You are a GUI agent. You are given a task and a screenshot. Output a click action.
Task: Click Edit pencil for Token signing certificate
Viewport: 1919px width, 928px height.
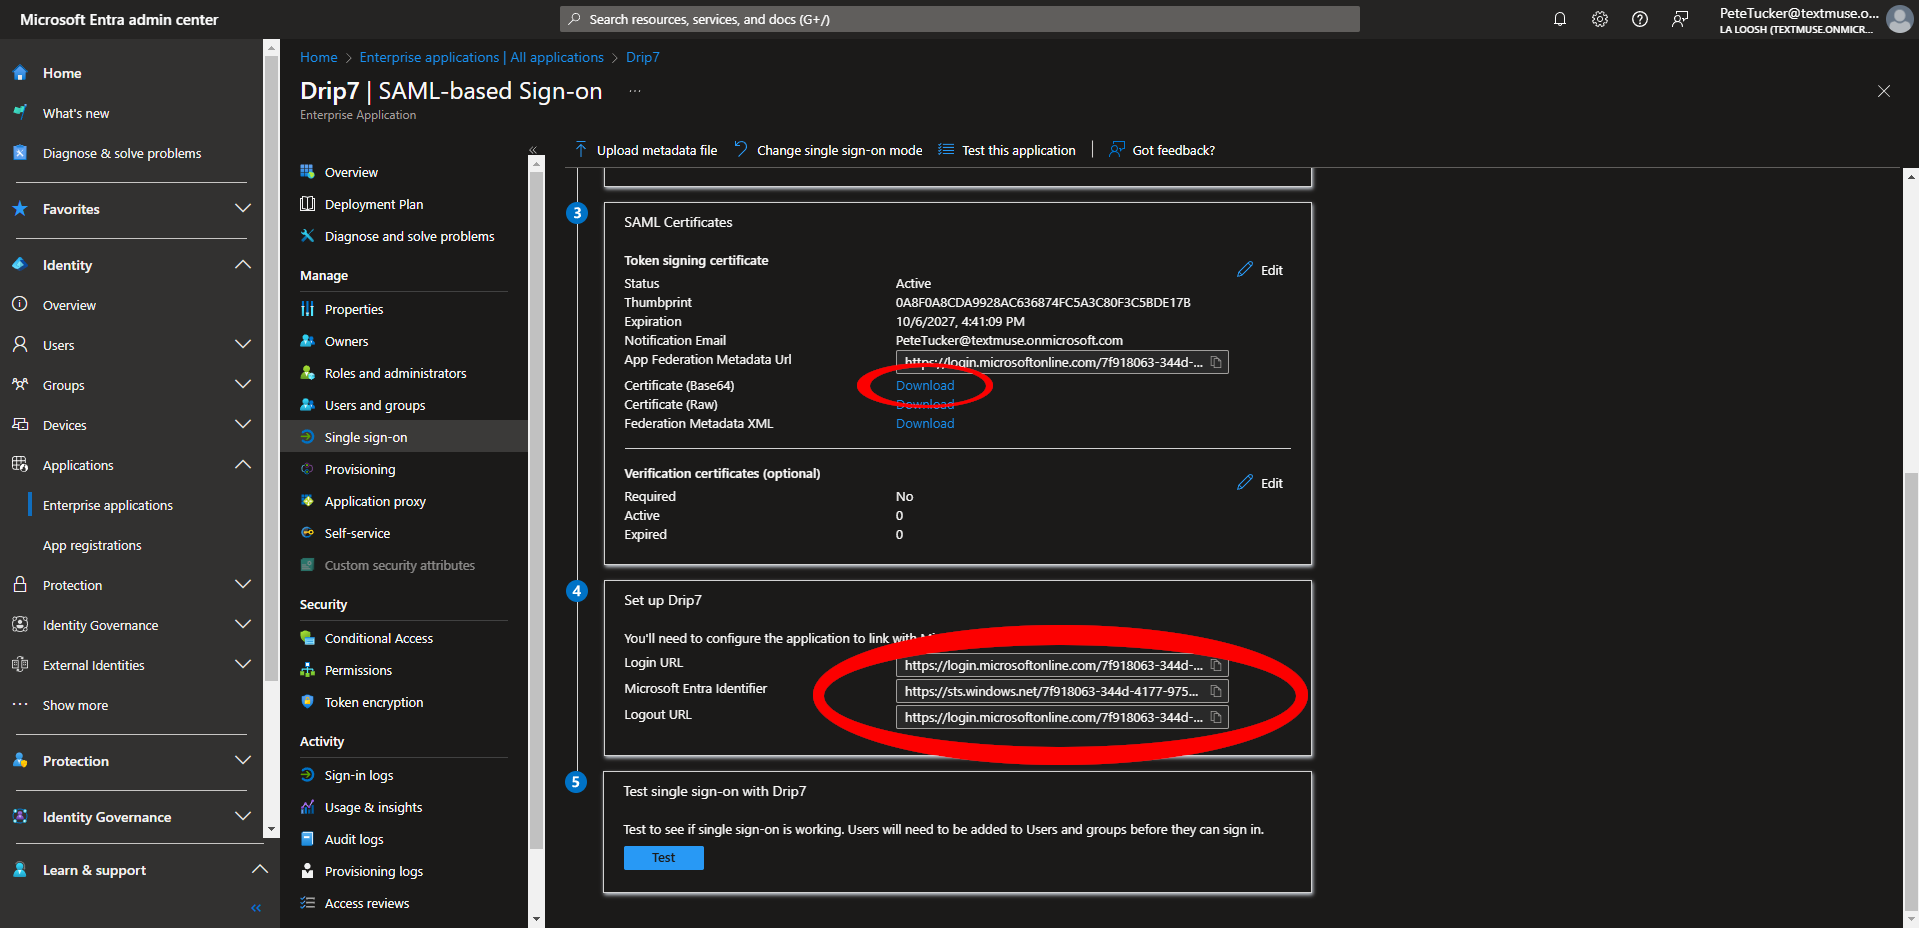pos(1260,270)
